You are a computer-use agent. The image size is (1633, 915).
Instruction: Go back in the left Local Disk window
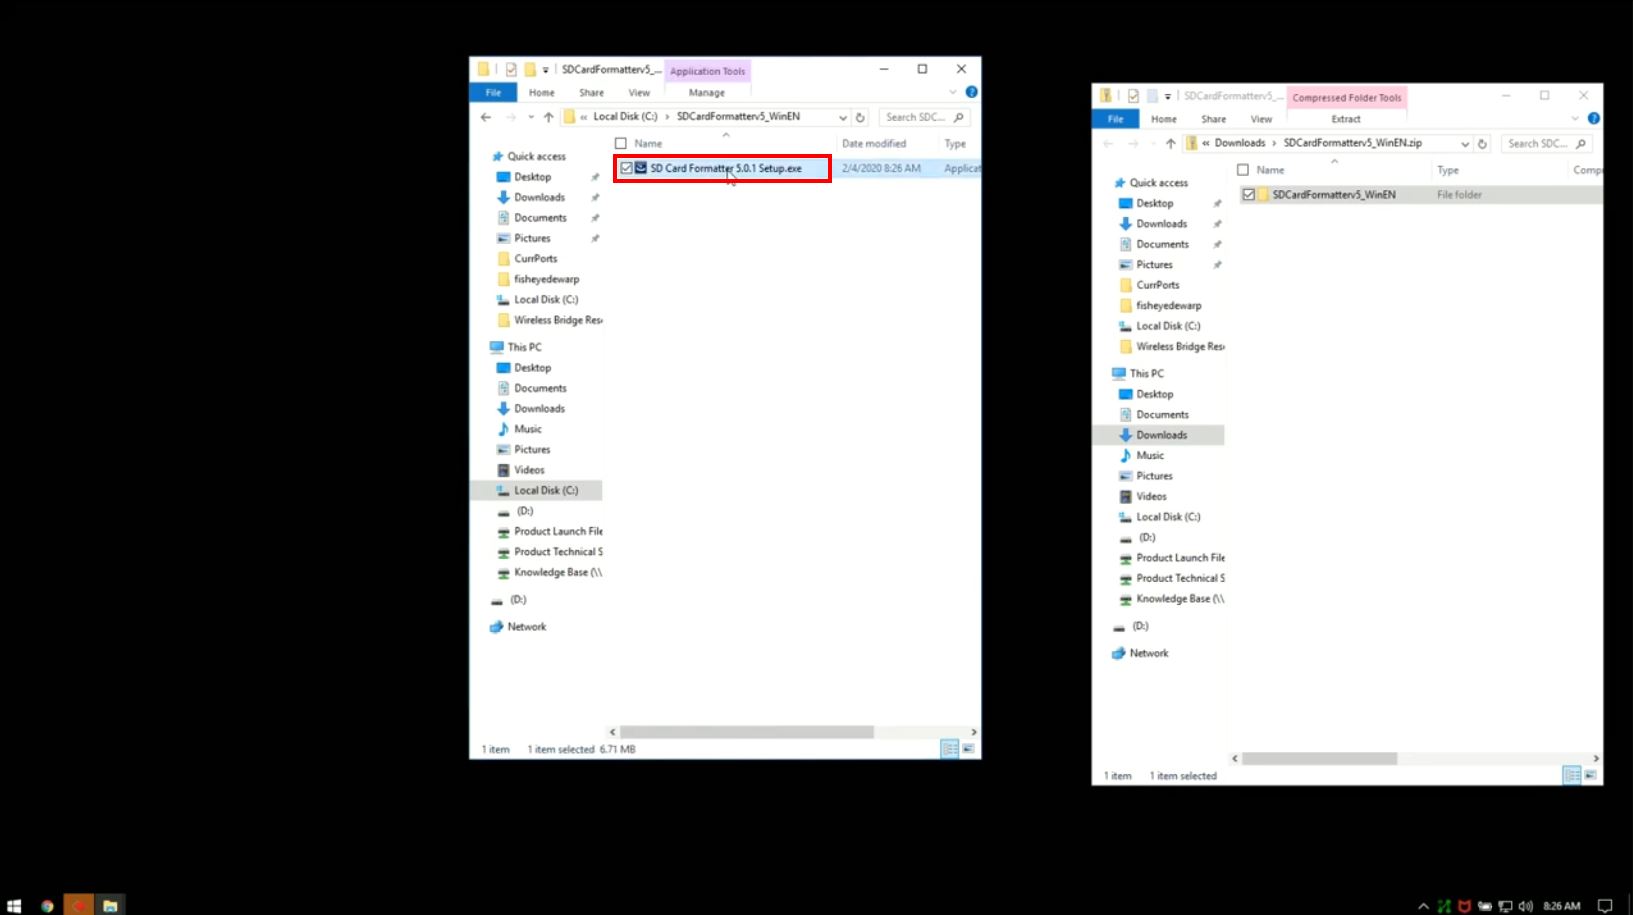pyautogui.click(x=486, y=117)
